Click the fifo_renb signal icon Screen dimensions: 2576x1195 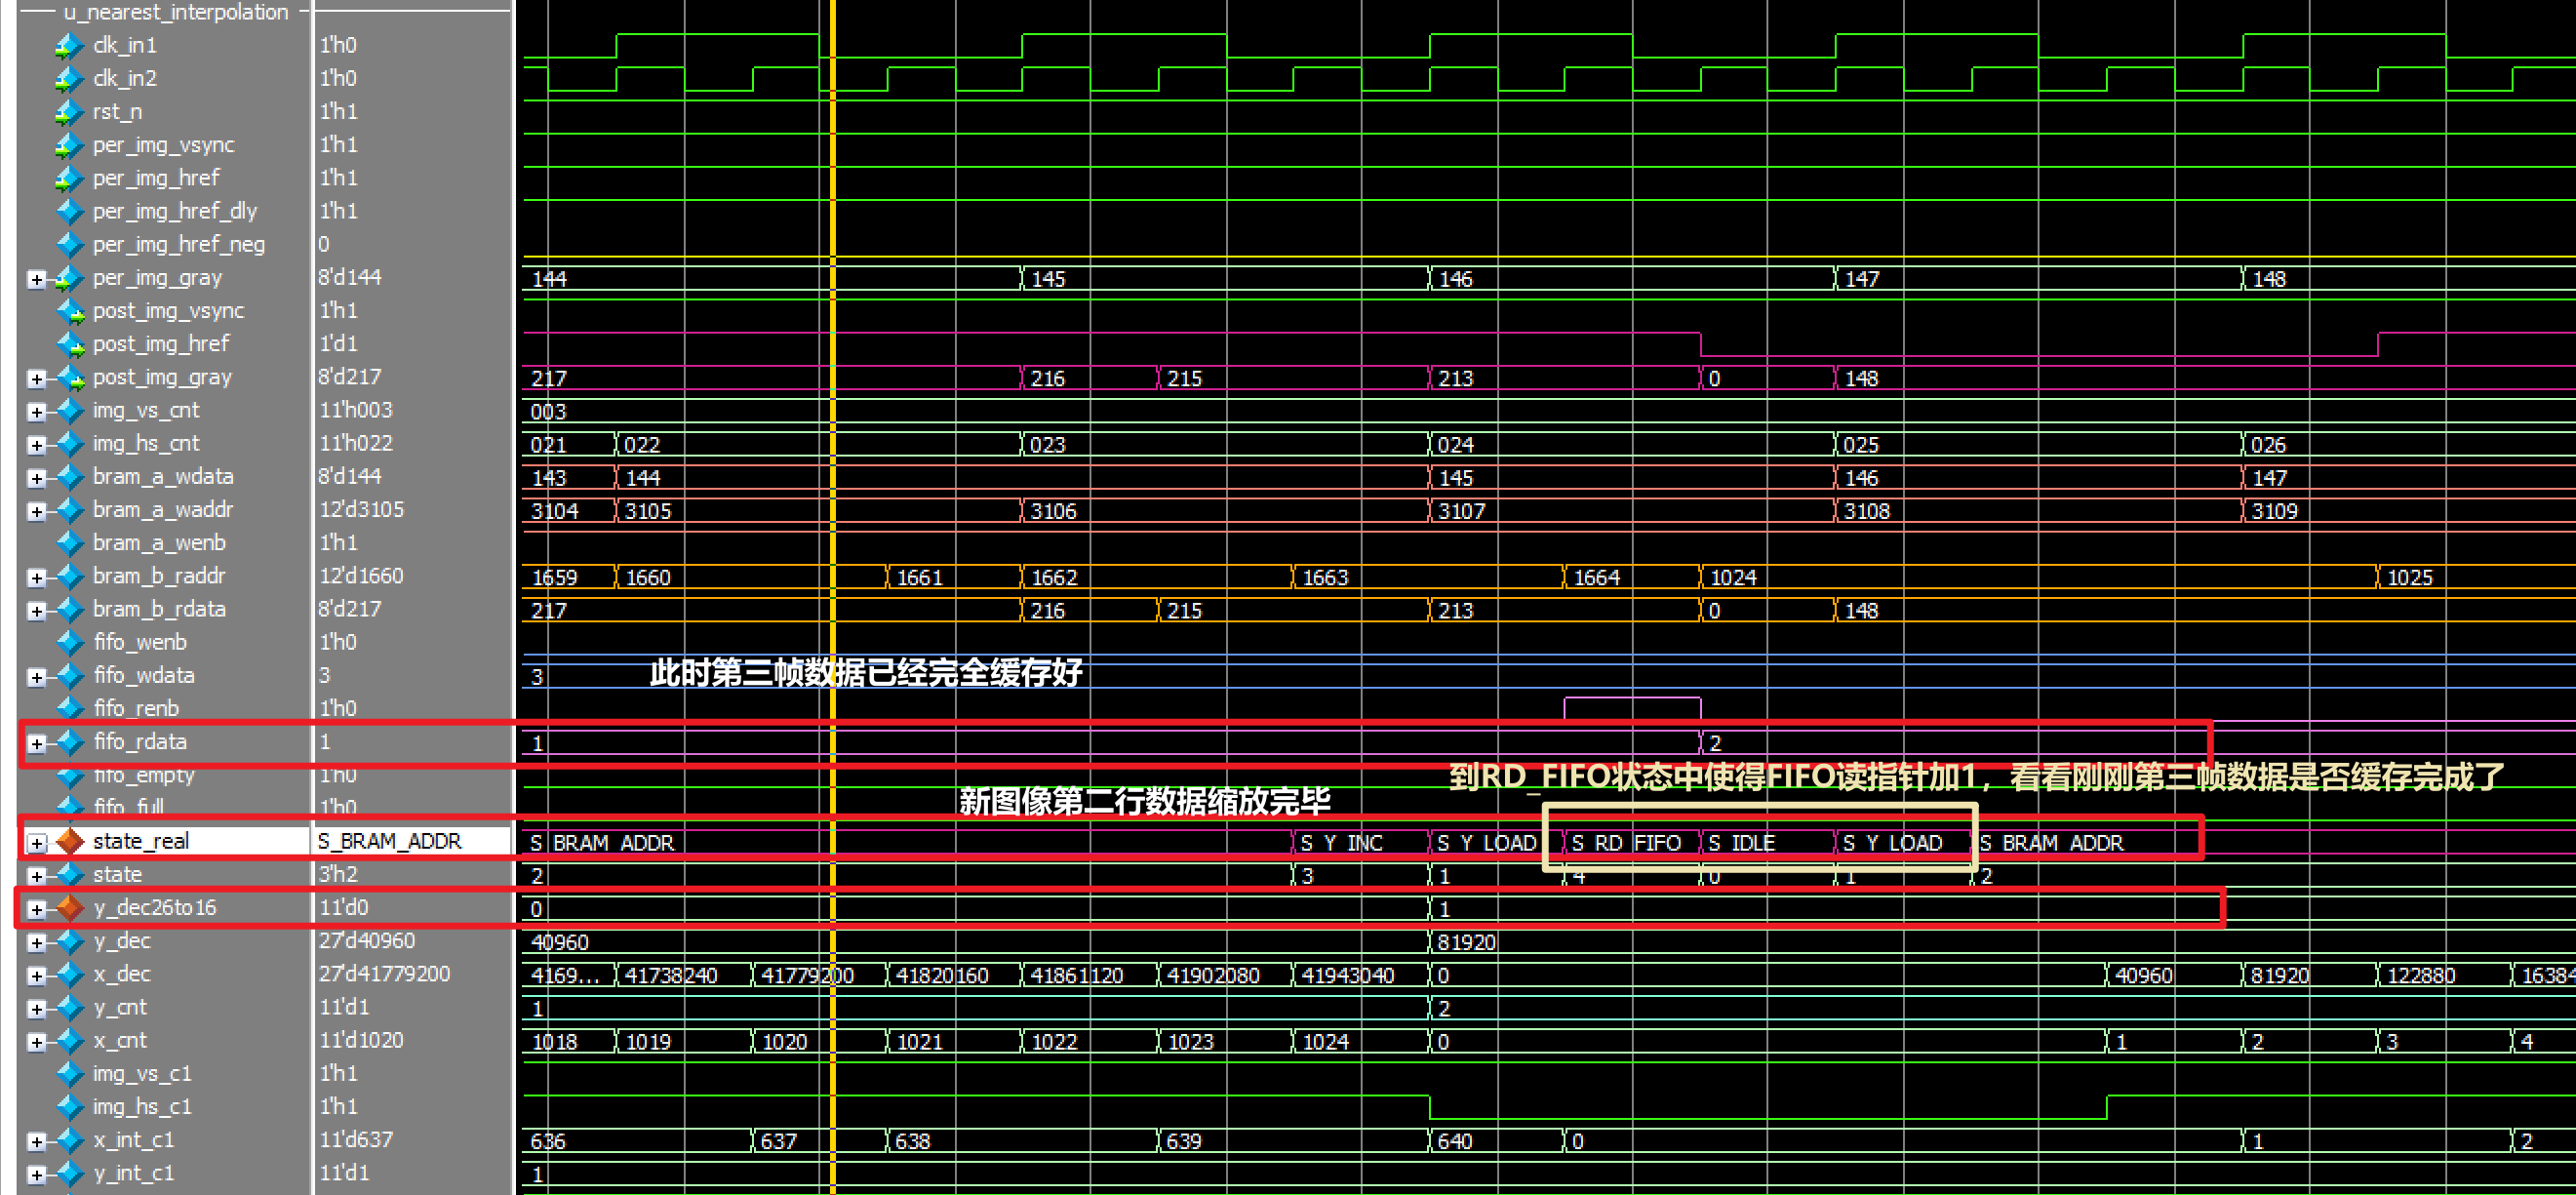click(x=70, y=708)
